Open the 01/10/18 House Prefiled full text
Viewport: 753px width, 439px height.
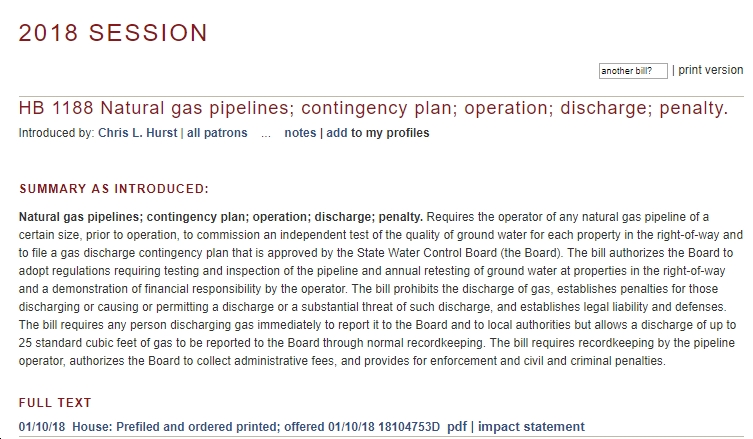[229, 427]
